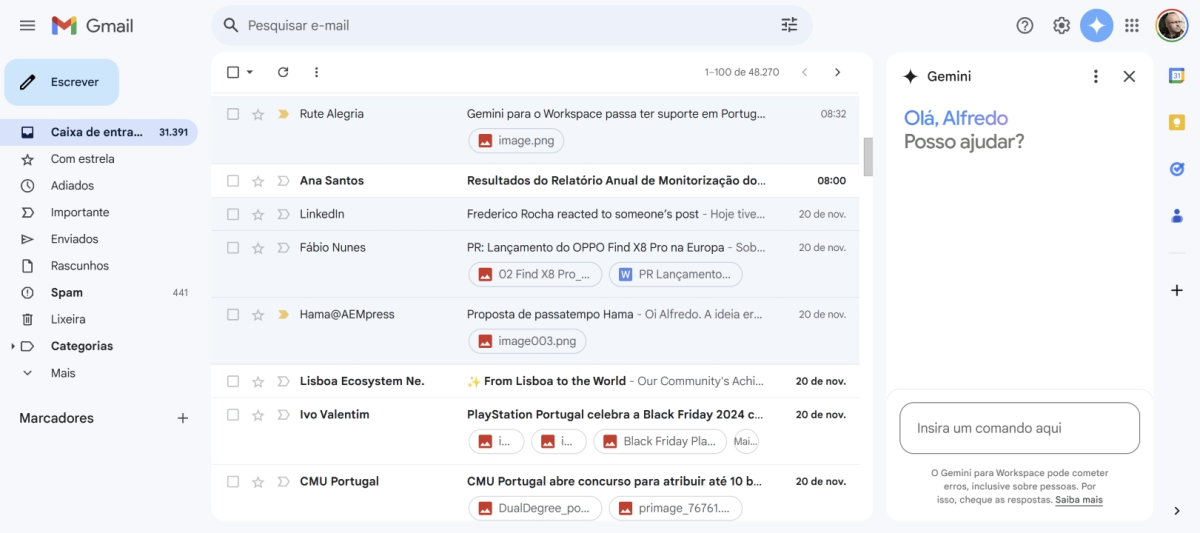This screenshot has height=533, width=1200.
Task: Expand Mais to show more labels
Action: pyautogui.click(x=63, y=373)
